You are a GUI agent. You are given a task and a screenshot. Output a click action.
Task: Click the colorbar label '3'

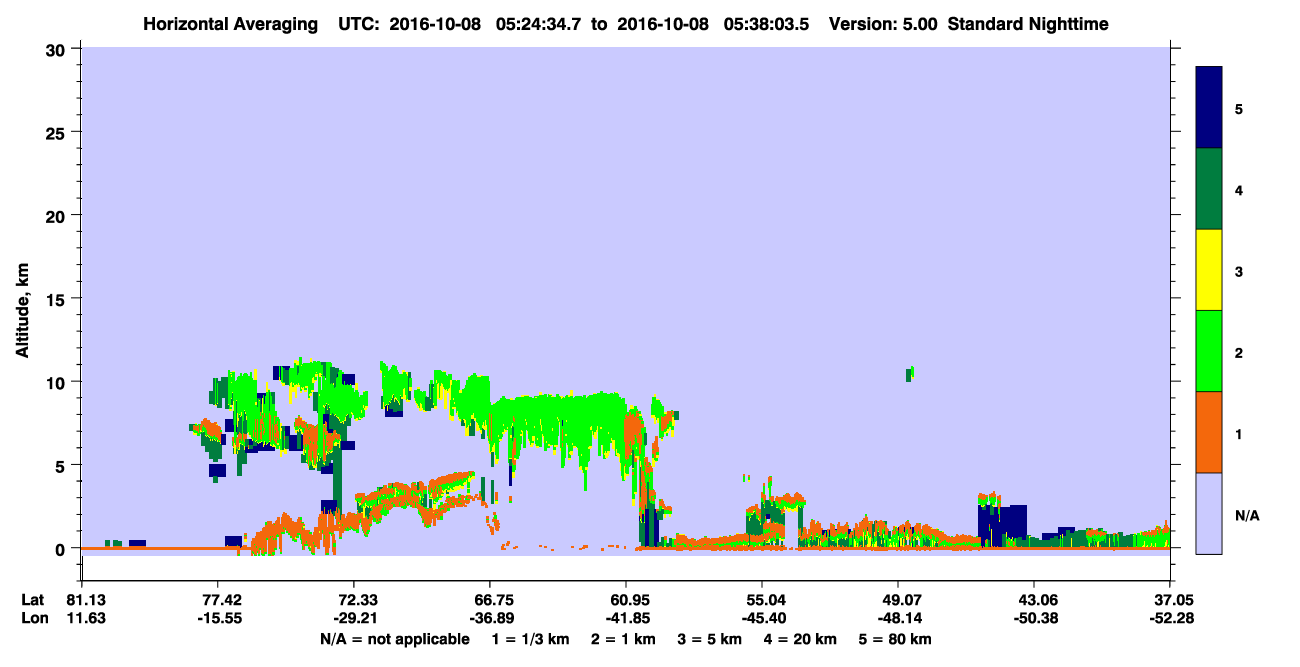pyautogui.click(x=1239, y=270)
